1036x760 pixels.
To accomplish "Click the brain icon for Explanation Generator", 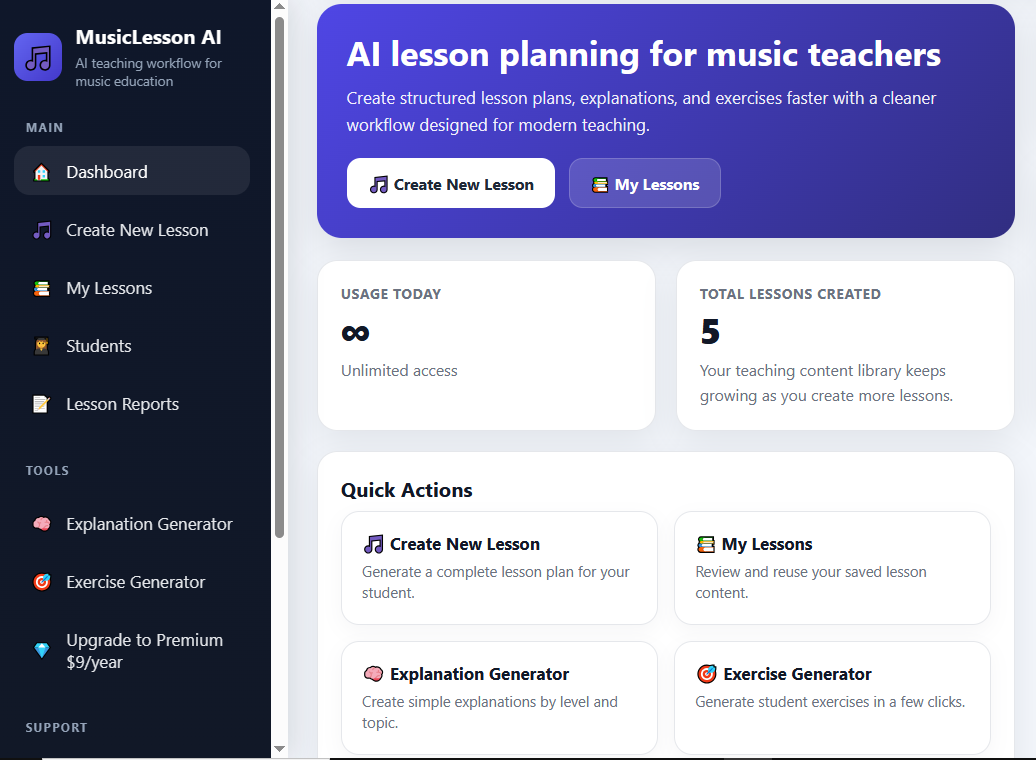I will (x=41, y=524).
